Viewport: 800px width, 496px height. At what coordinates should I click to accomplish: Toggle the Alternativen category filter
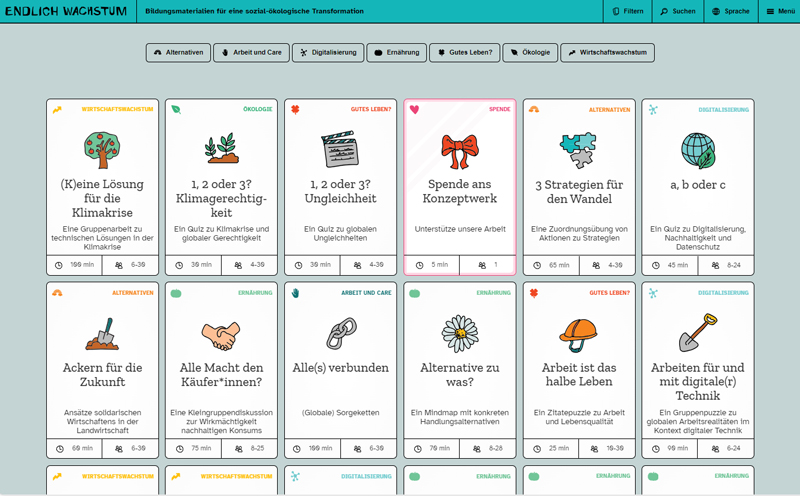point(178,52)
